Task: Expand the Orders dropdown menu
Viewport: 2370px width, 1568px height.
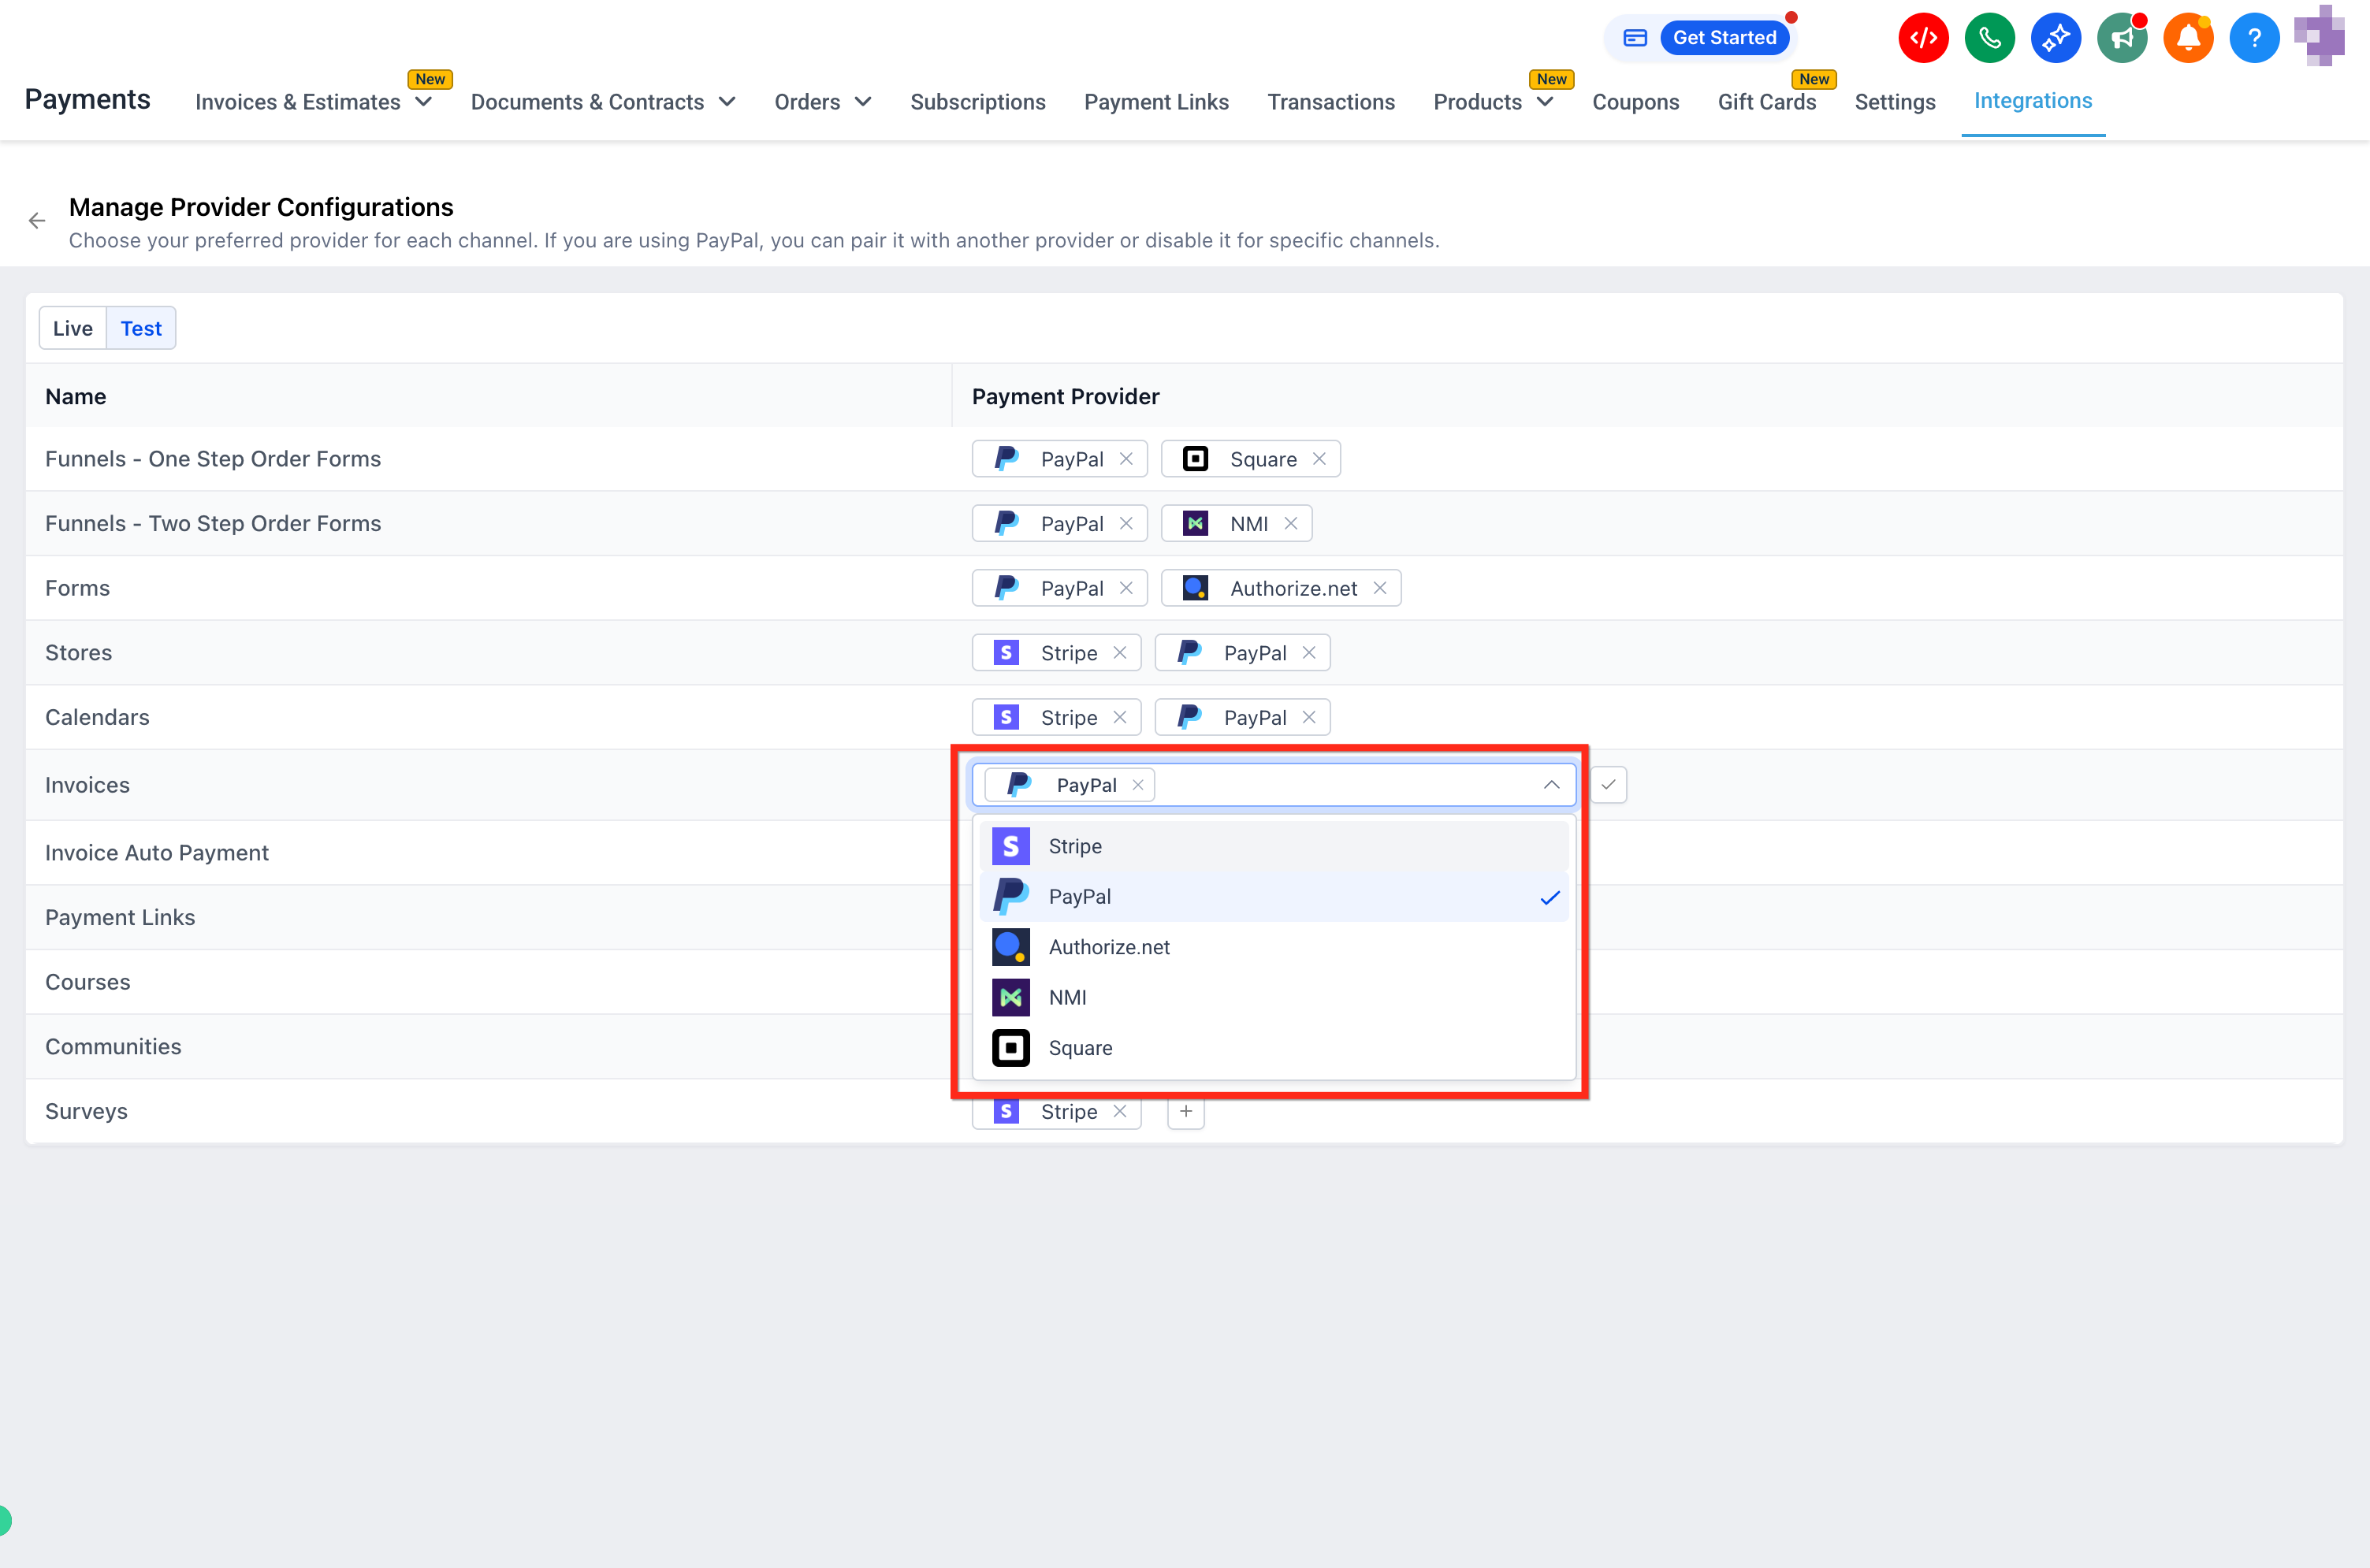Action: (x=823, y=102)
